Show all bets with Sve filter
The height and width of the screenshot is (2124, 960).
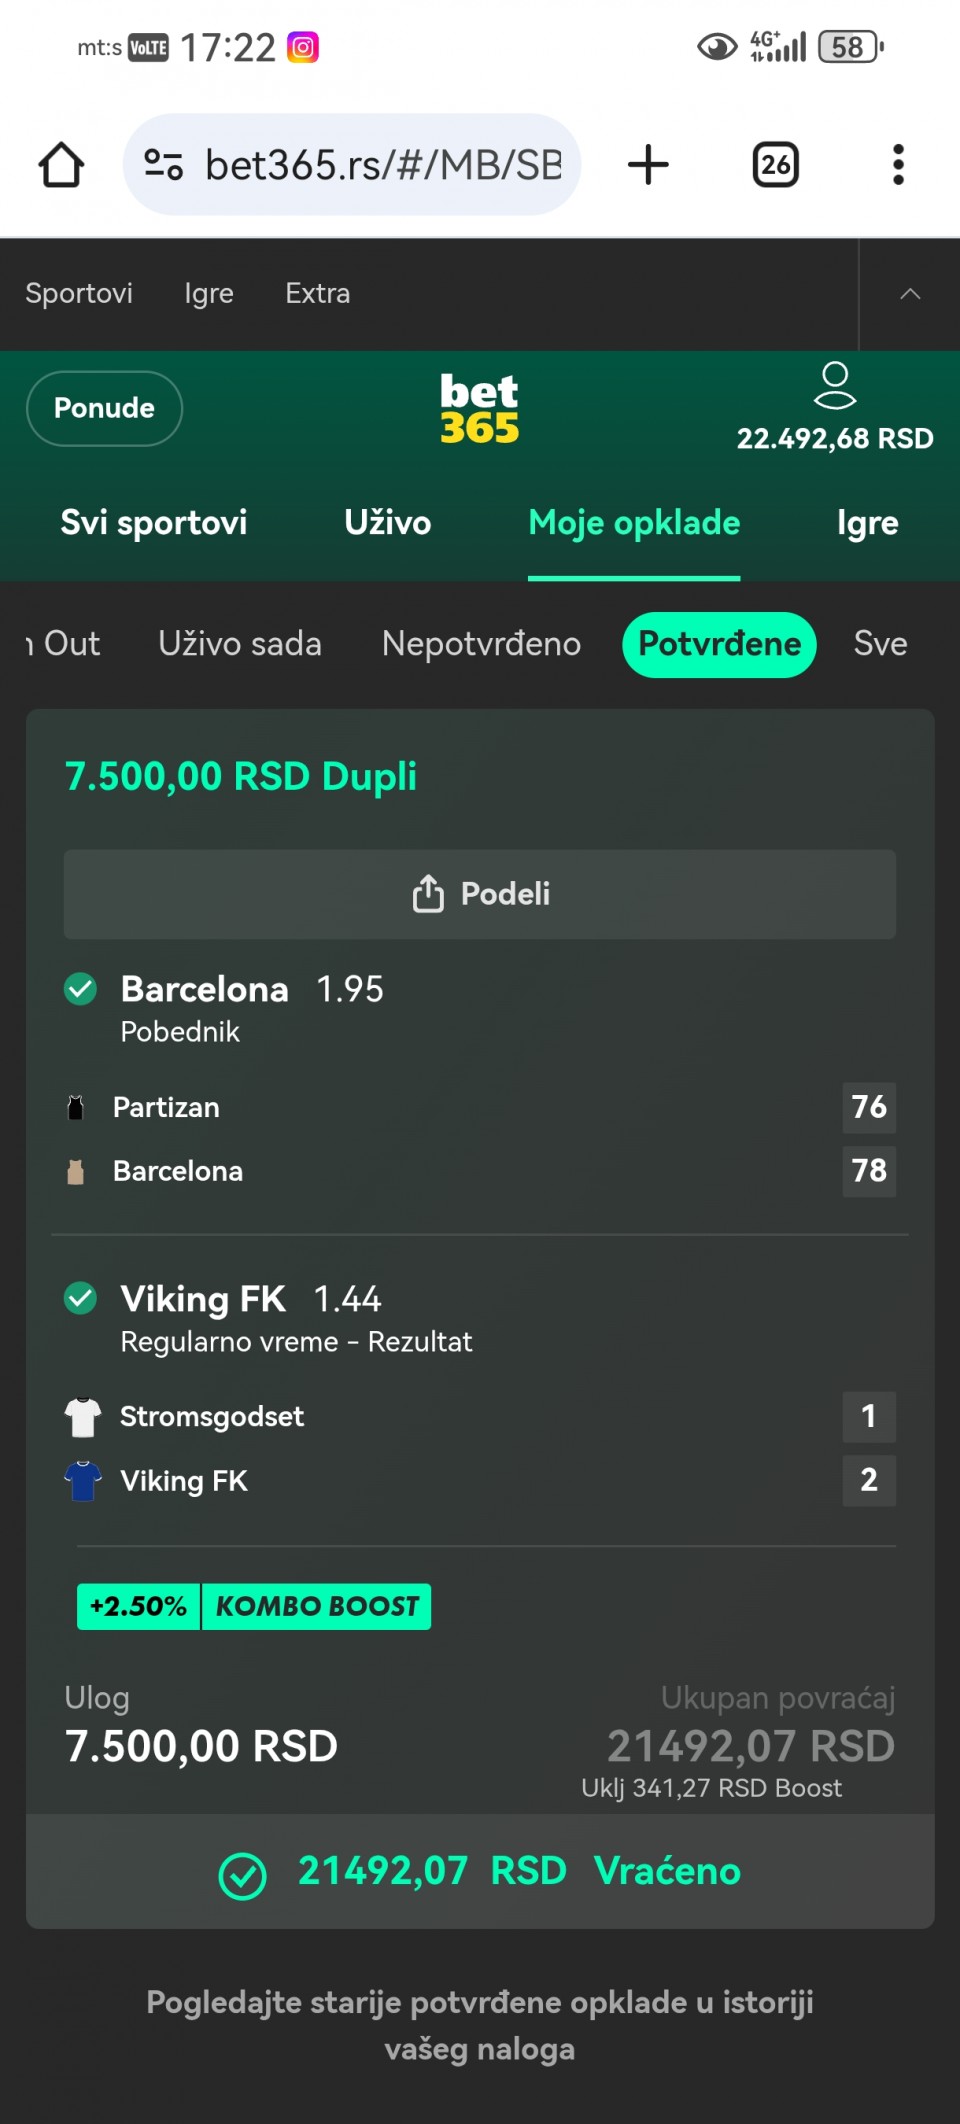tap(880, 644)
